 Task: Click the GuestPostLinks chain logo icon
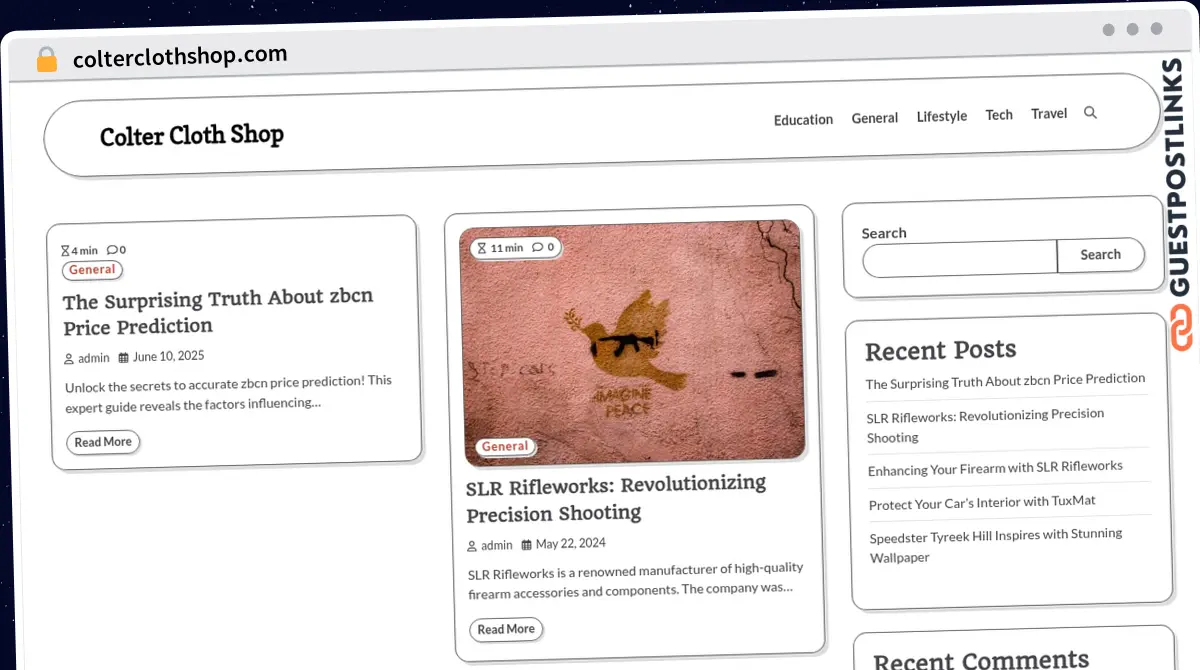[1182, 328]
